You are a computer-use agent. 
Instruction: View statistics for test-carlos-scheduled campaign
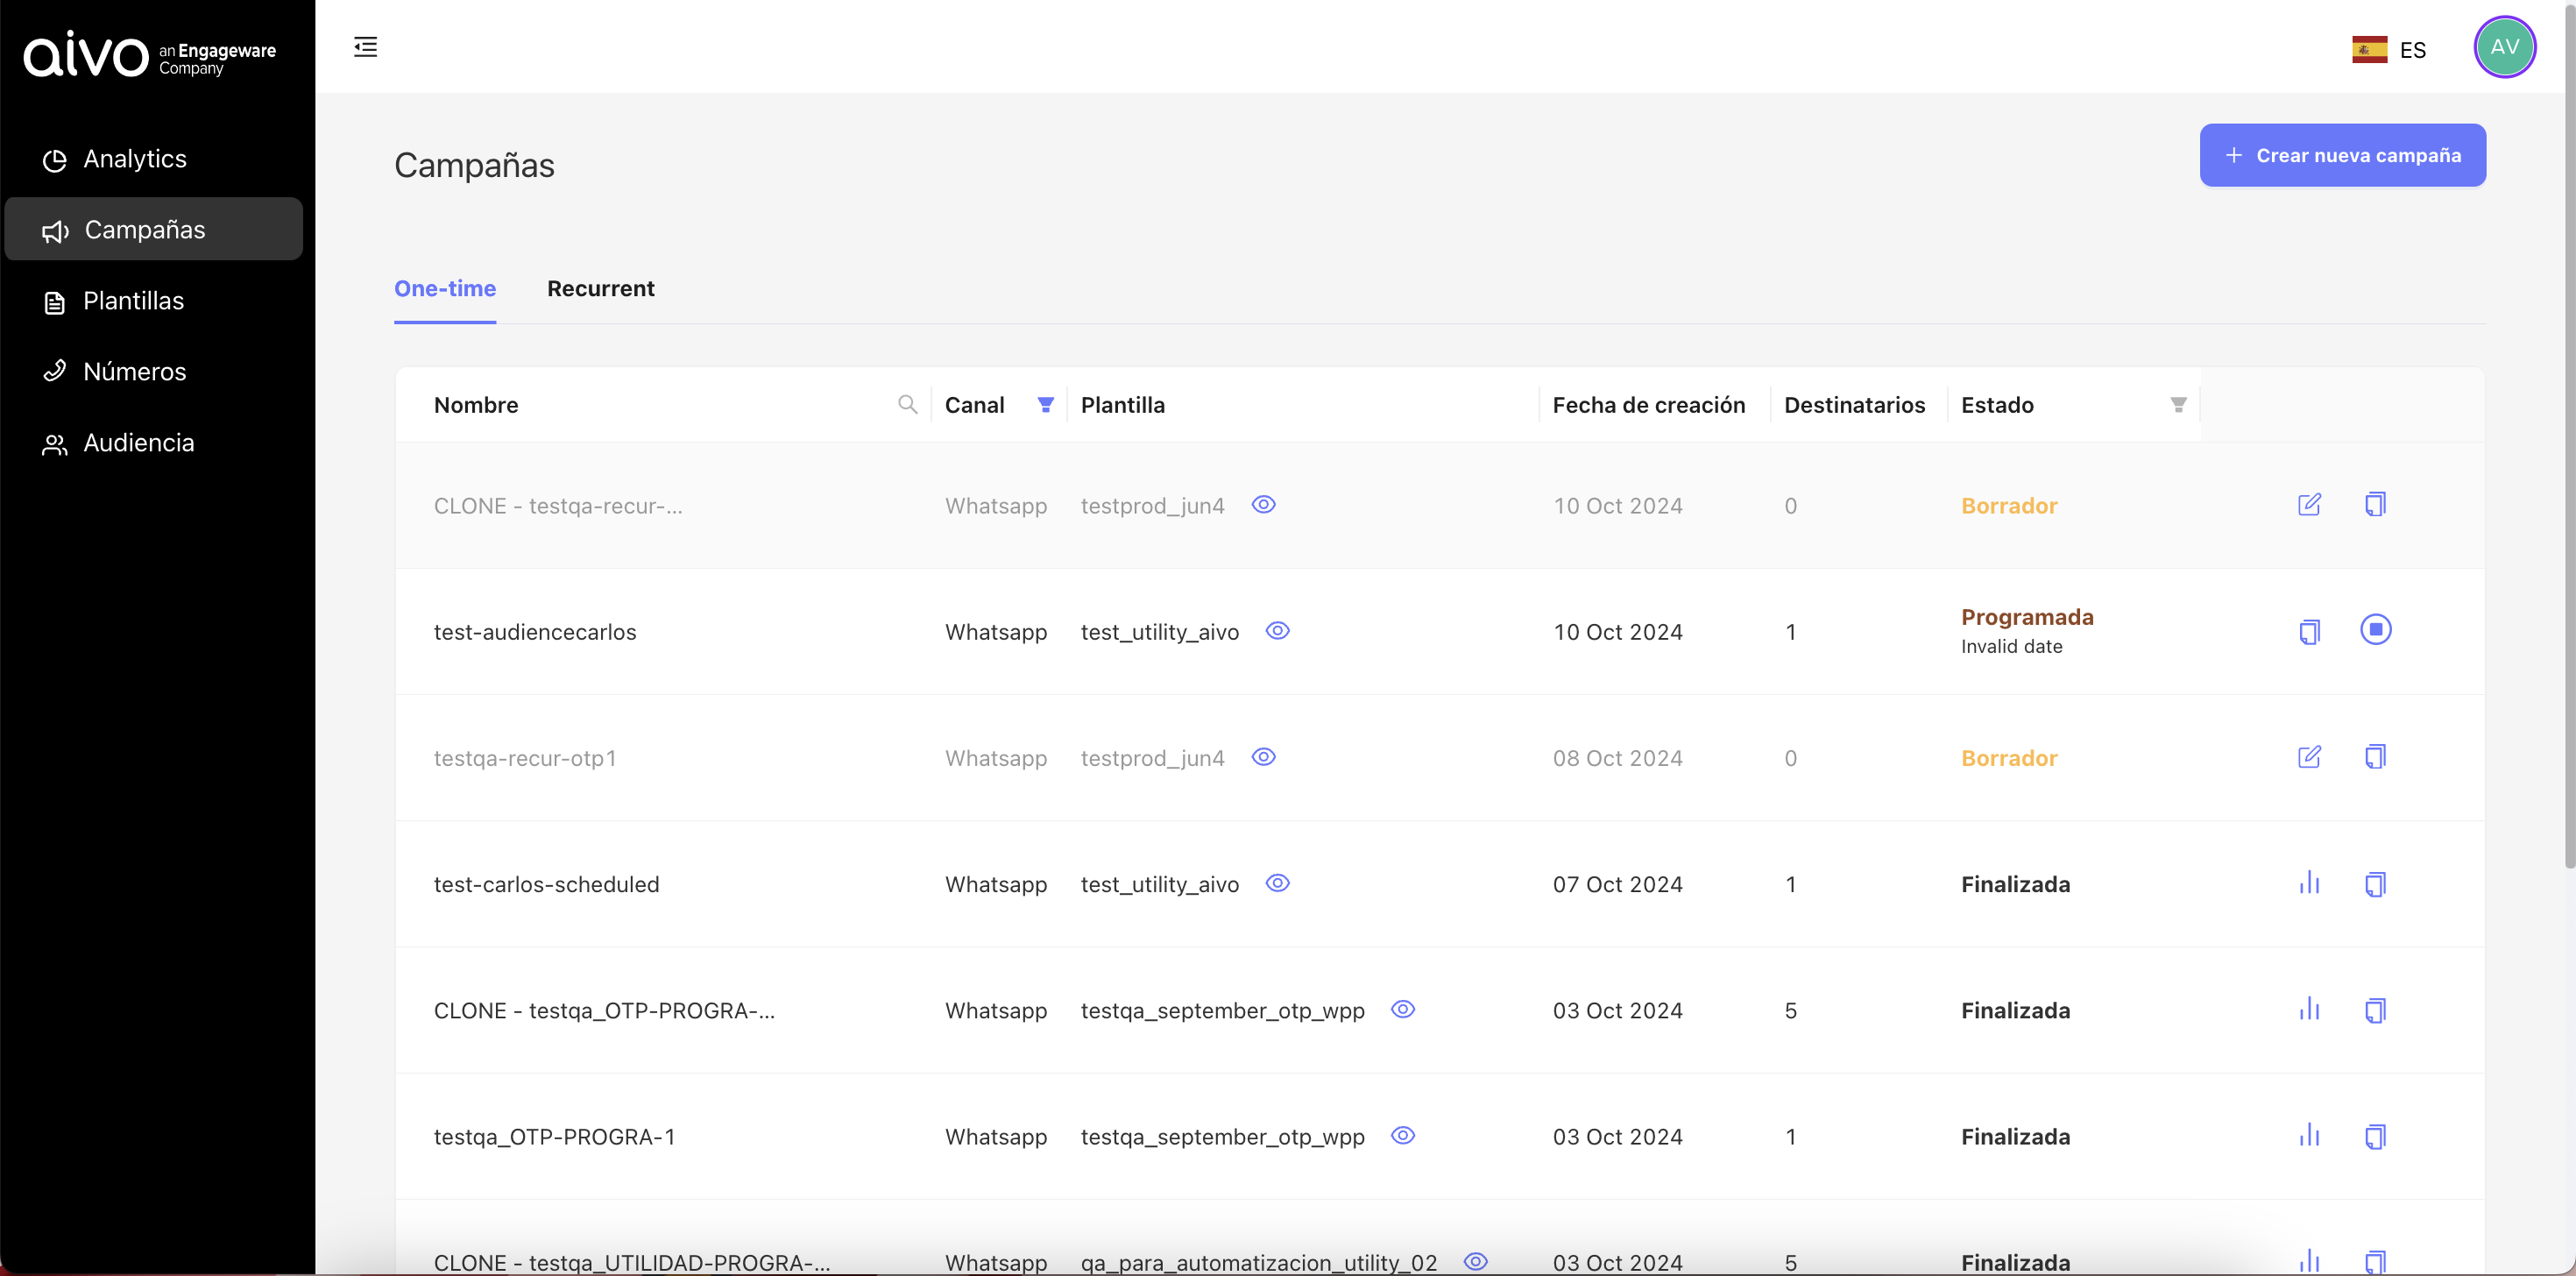2308,883
